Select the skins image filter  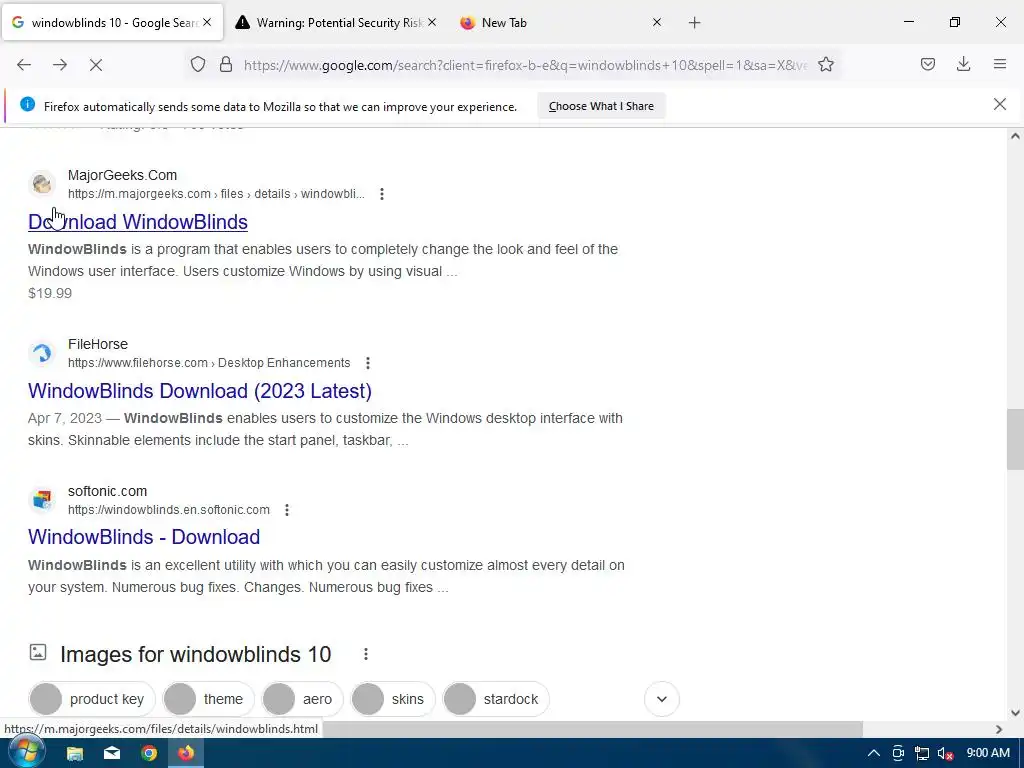[x=392, y=699]
